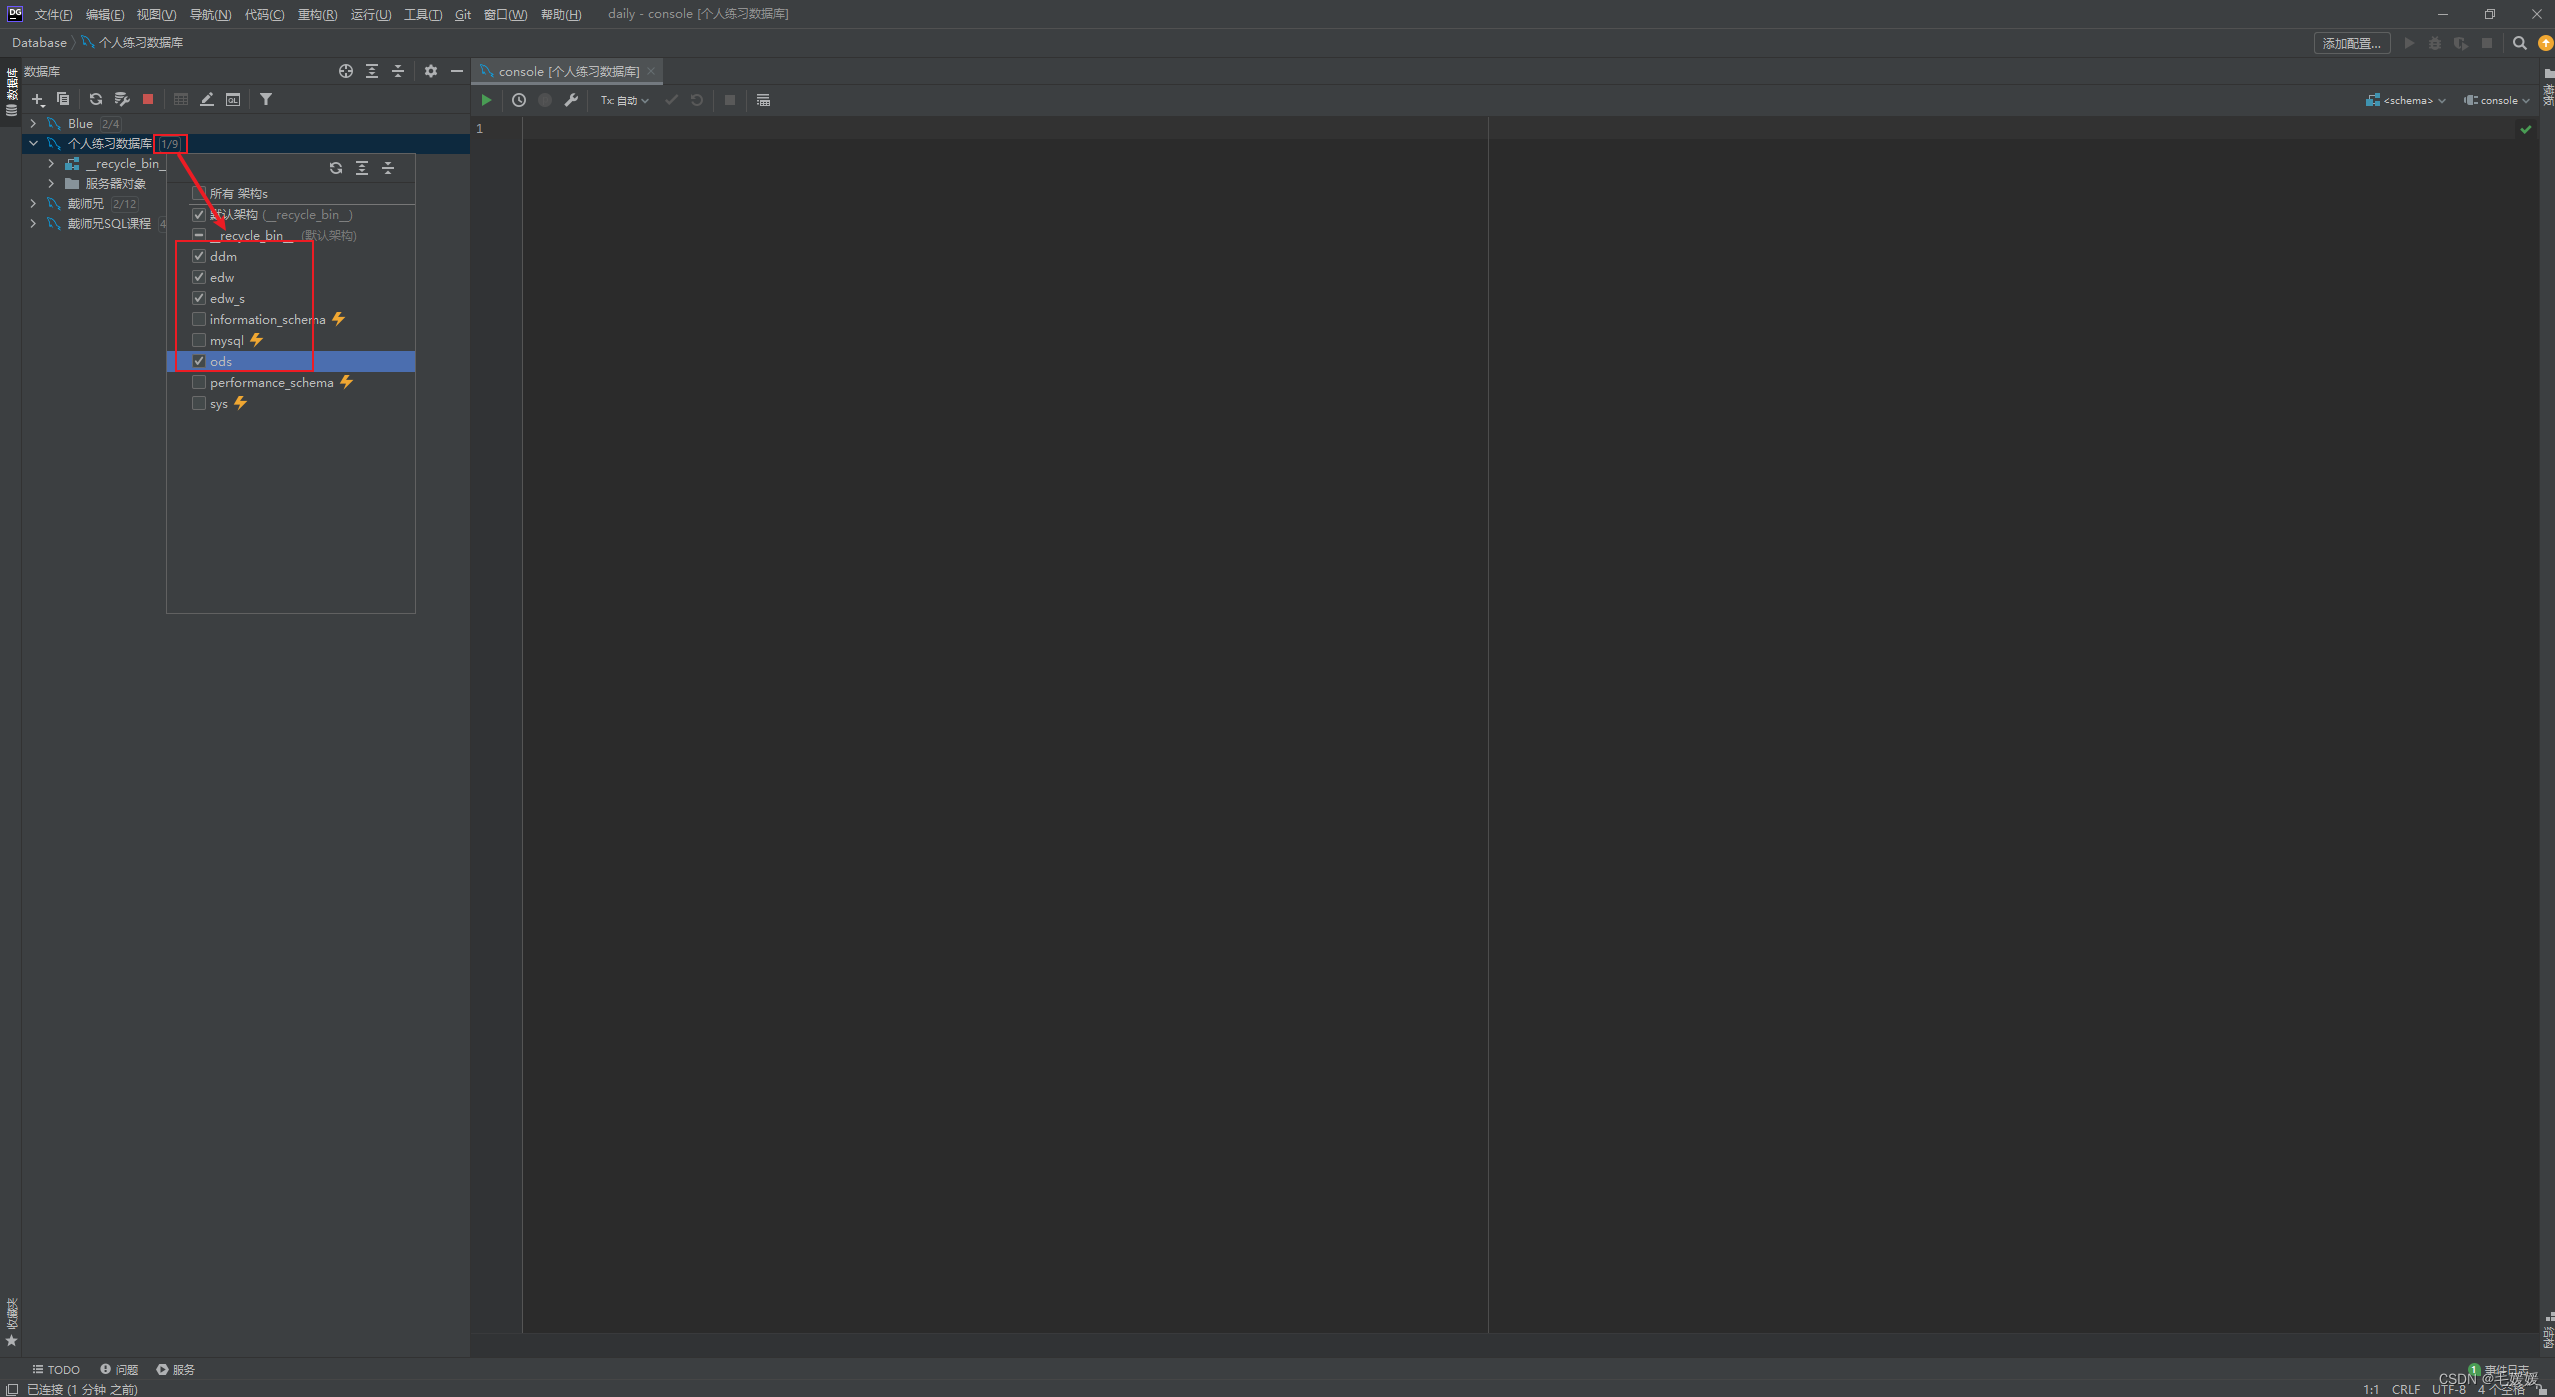
Task: Click the CRLF line separator indicator
Action: click(2406, 1389)
